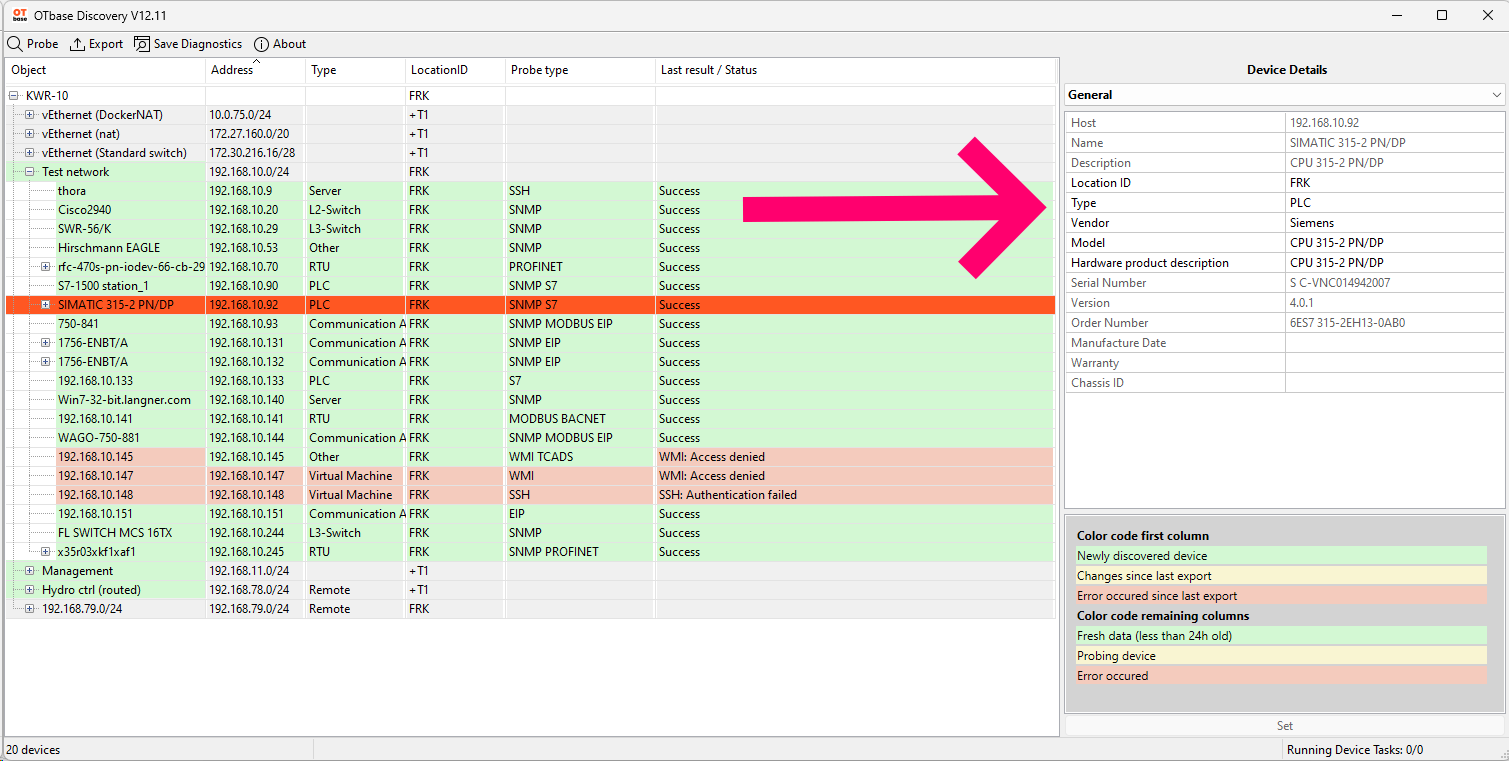Click 'MODBUS BACNET' probe type cell

(x=581, y=419)
